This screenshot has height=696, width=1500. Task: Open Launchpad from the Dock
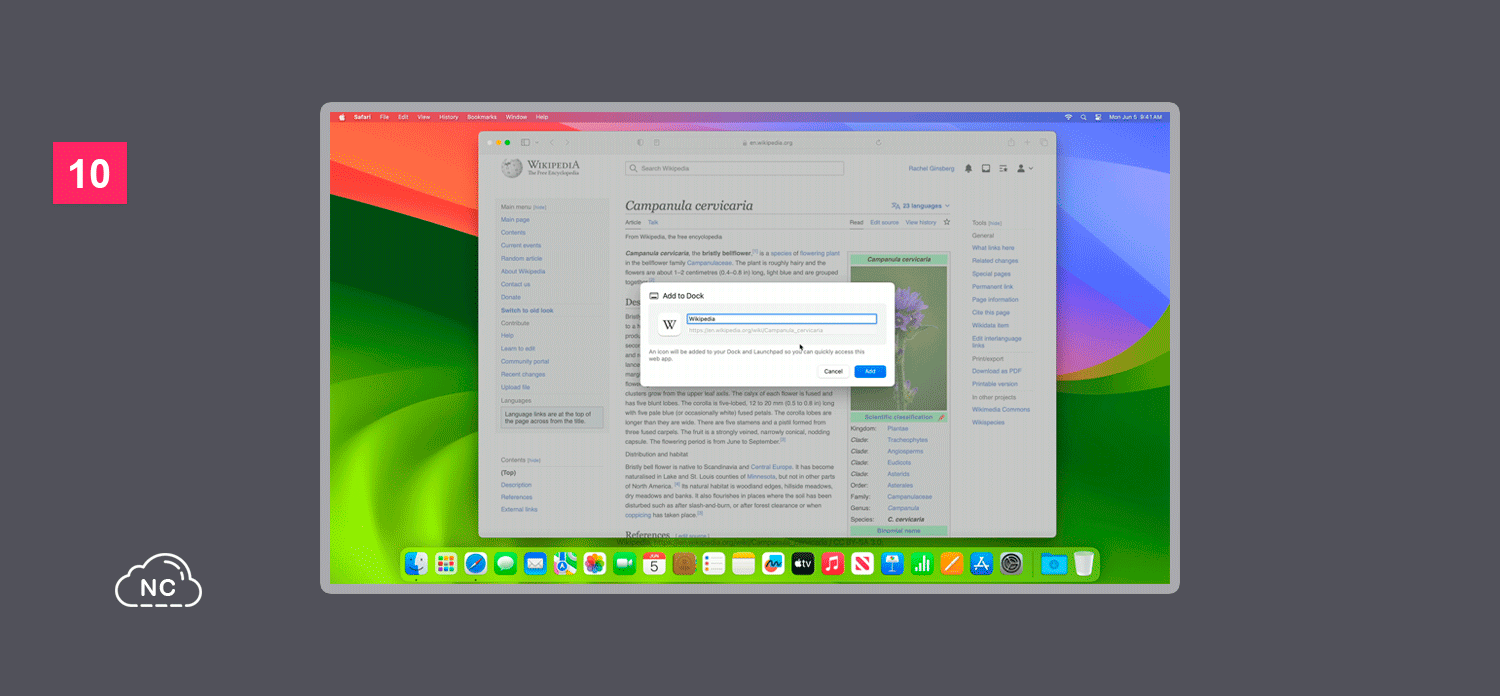tap(446, 564)
